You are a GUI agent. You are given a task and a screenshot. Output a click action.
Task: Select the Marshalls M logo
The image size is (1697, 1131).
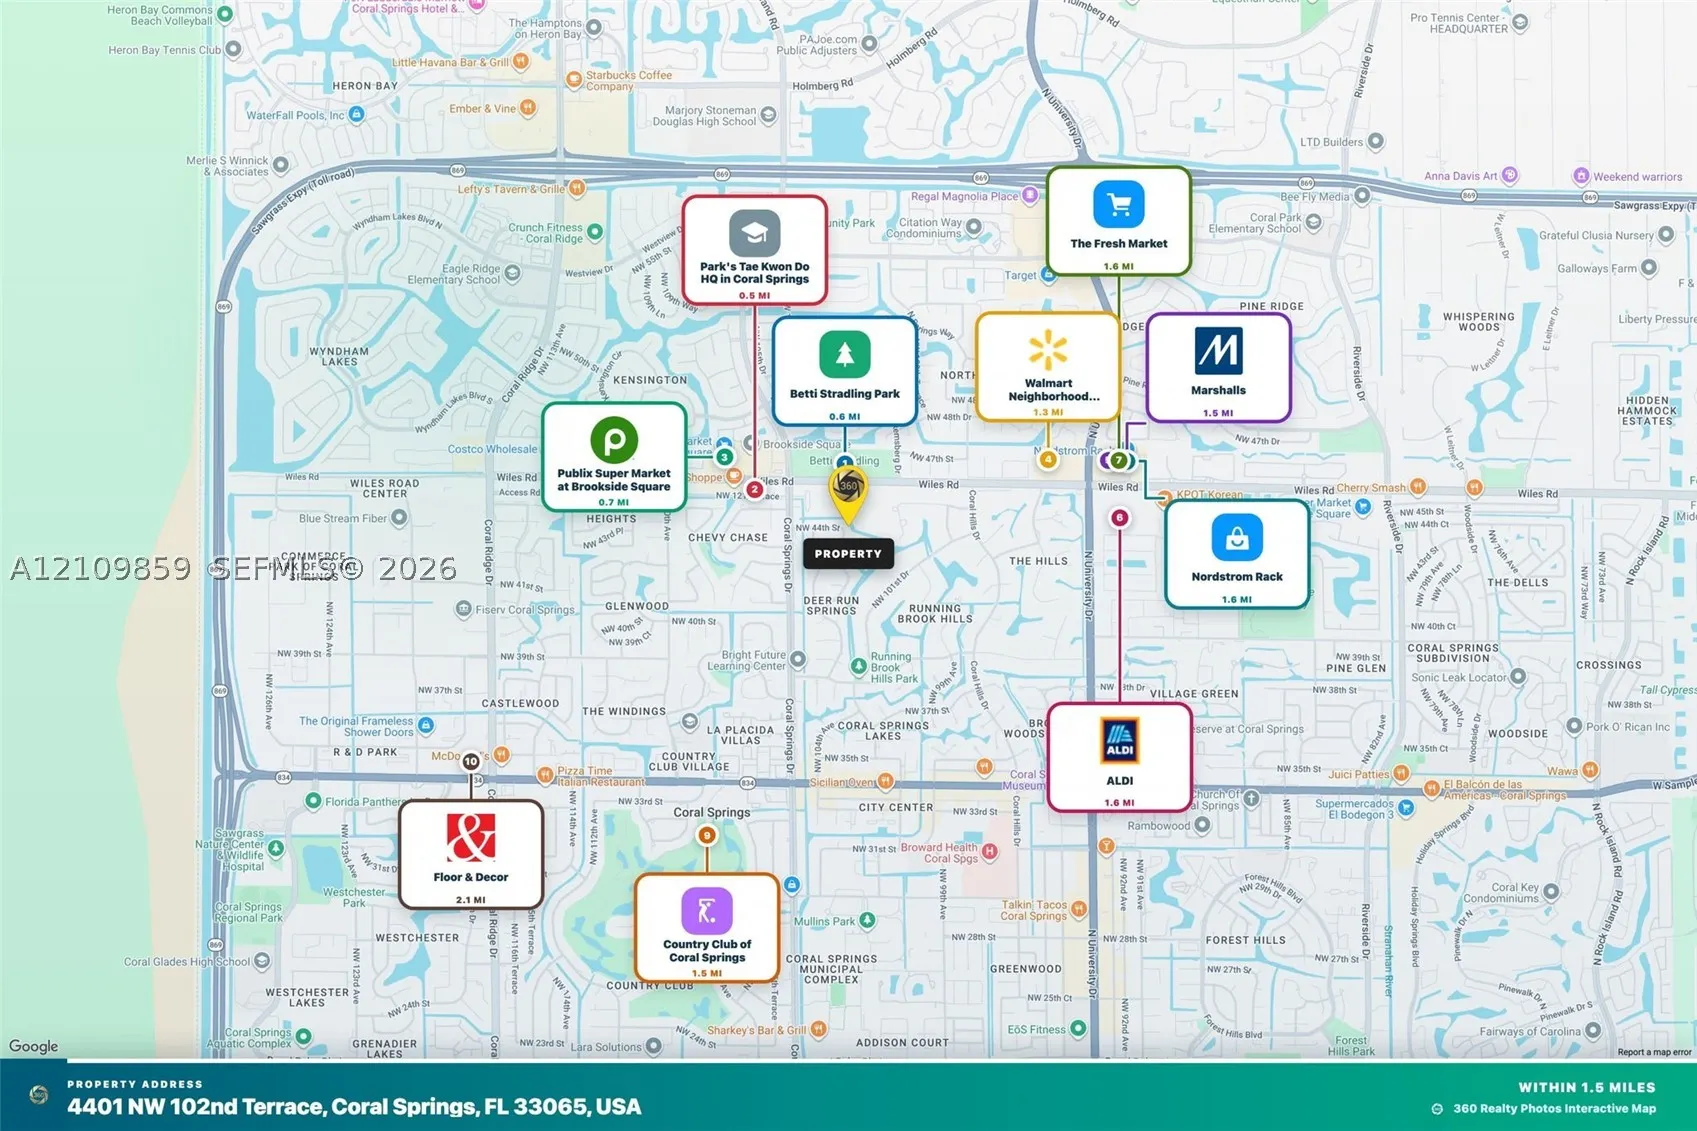point(1218,351)
